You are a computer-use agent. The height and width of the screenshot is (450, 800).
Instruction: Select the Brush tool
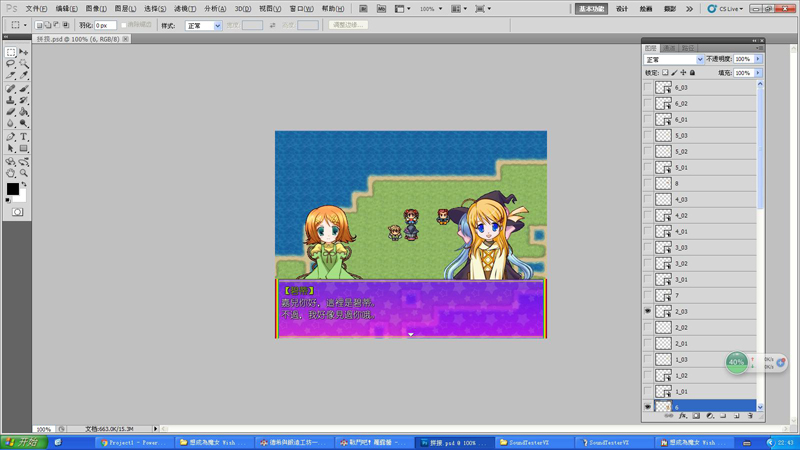[x=23, y=89]
